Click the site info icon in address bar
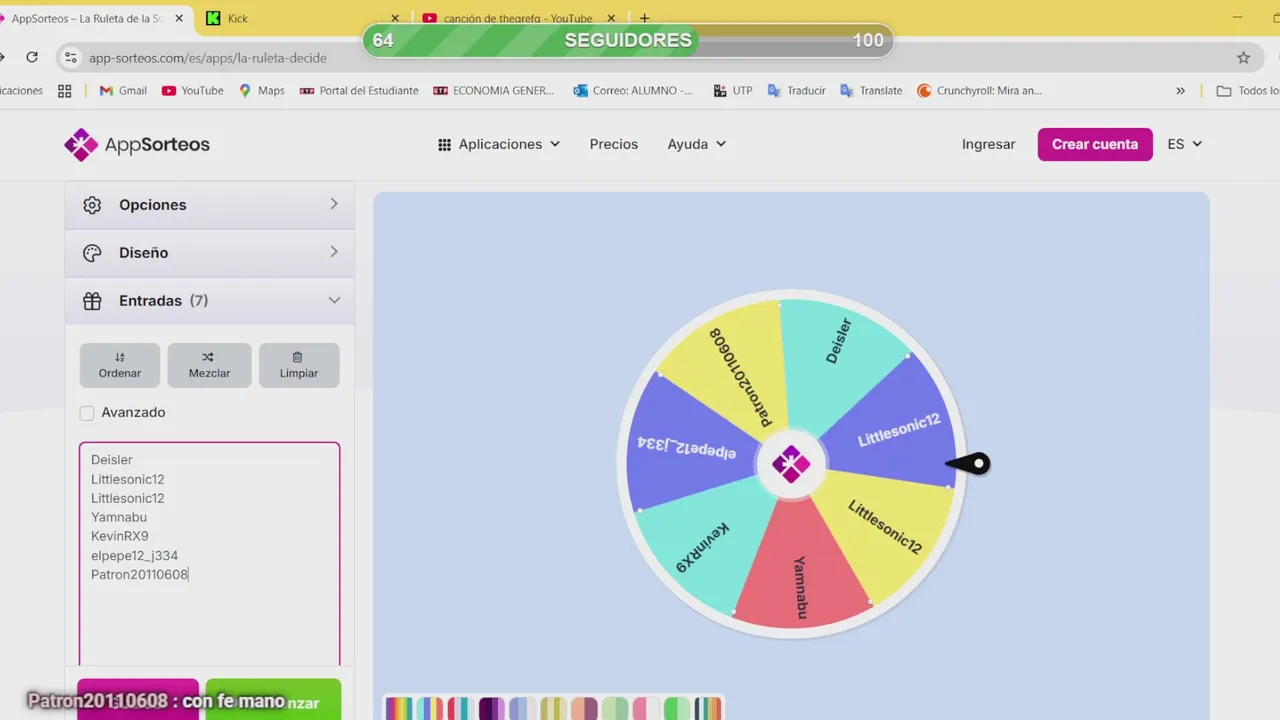The width and height of the screenshot is (1280, 720). (71, 58)
